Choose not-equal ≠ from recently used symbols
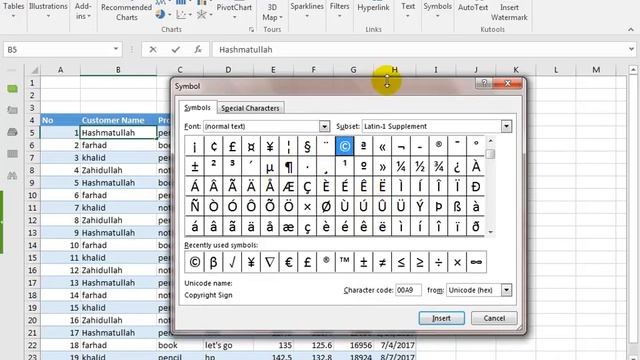Image resolution: width=640 pixels, height=360 pixels. (382, 262)
